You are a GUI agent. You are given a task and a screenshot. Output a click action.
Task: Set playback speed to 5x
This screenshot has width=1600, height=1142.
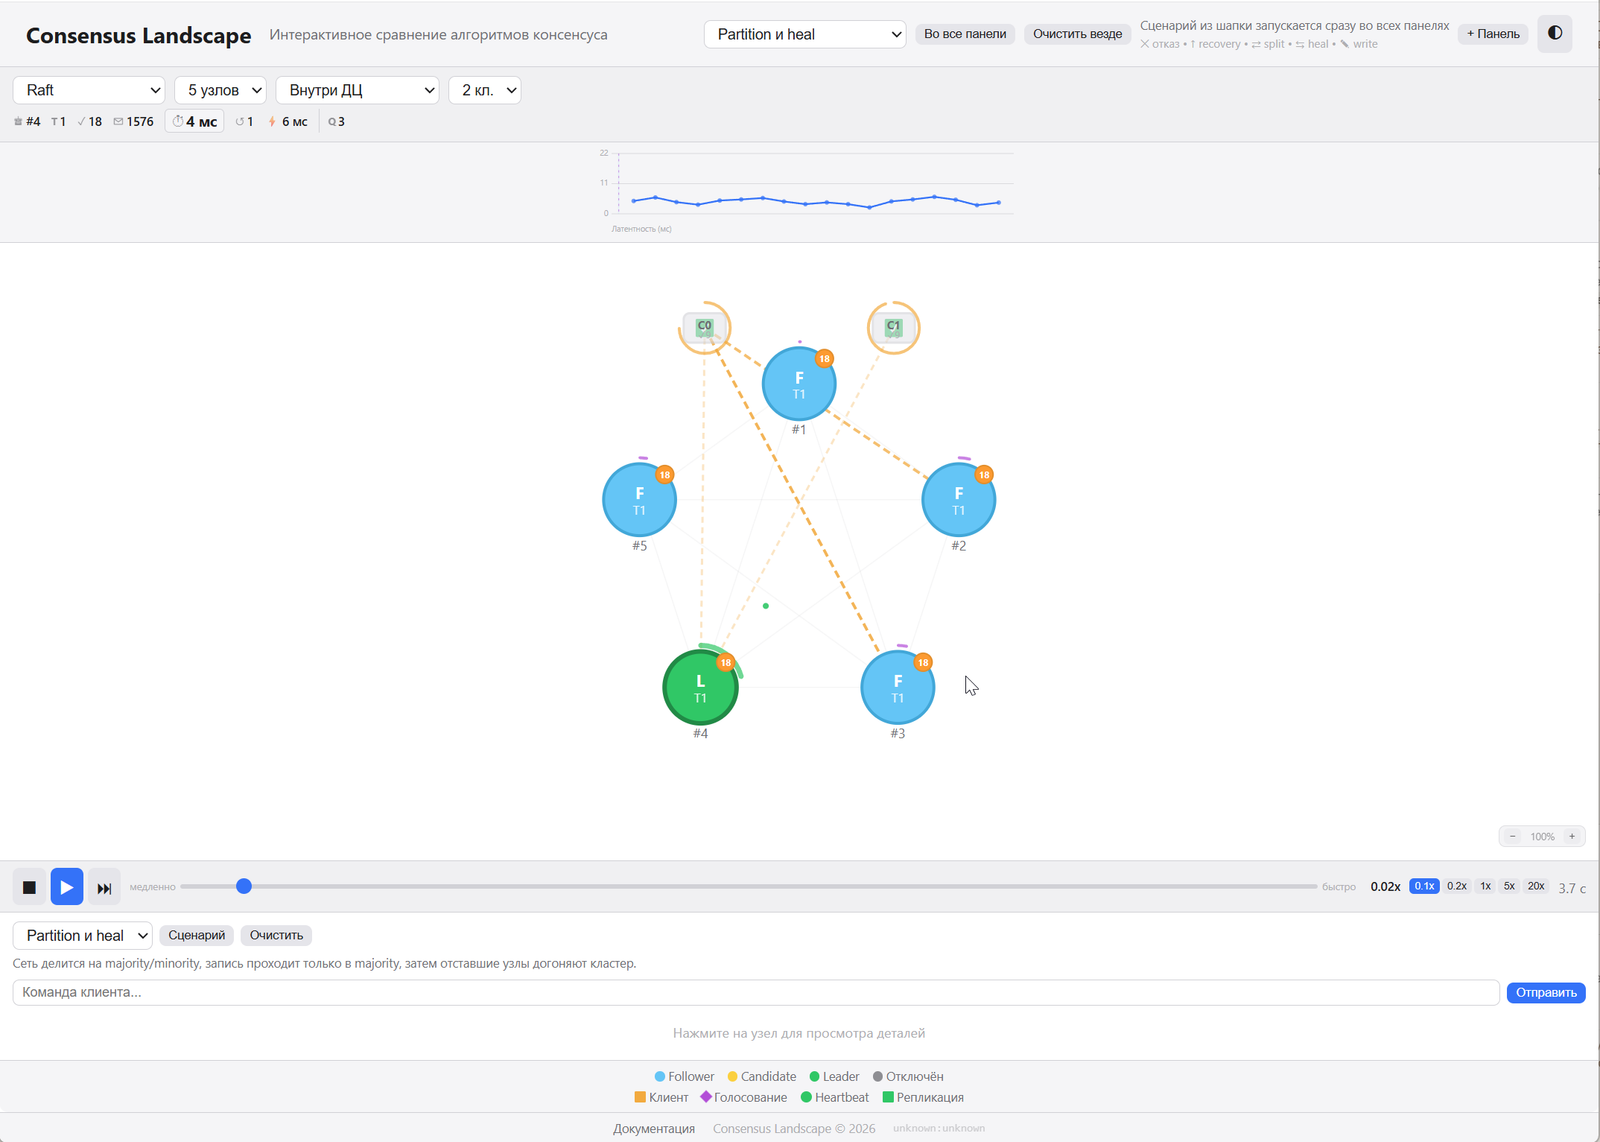[x=1509, y=886]
